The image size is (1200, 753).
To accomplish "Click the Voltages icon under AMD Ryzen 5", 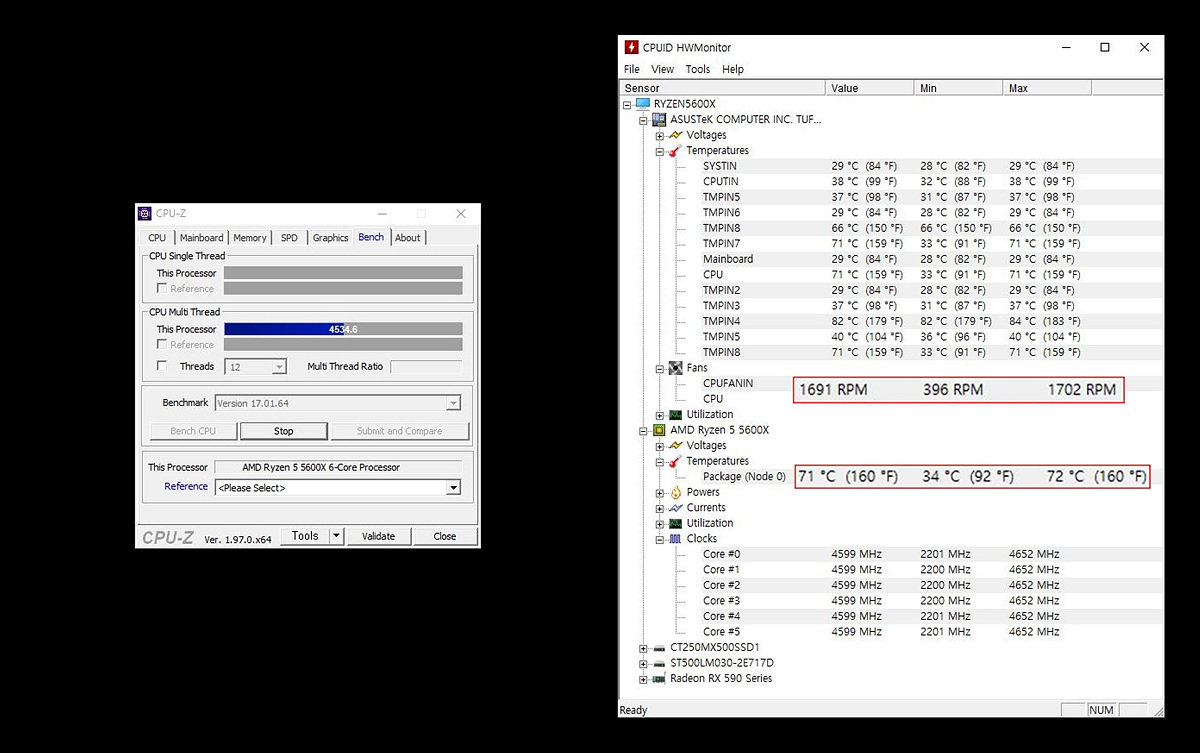I will [675, 445].
